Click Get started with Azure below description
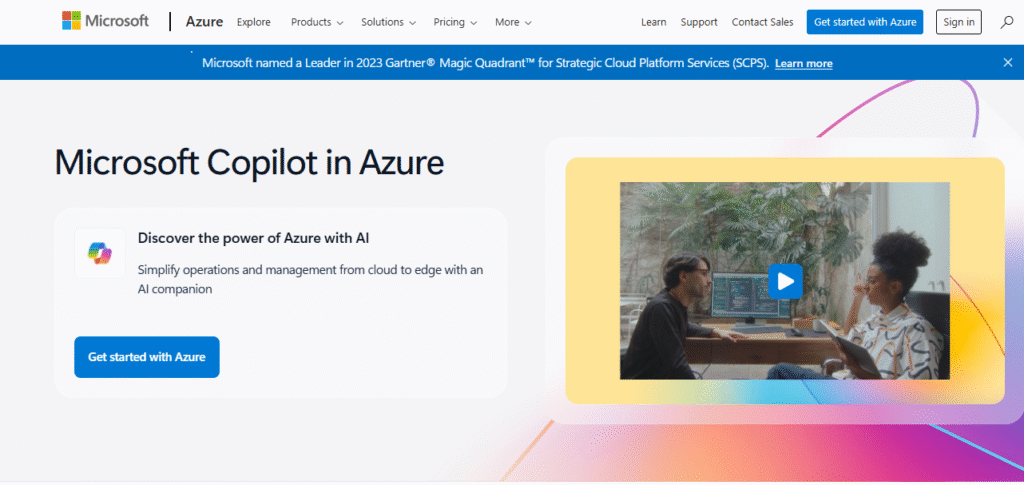Image resolution: width=1024 pixels, height=485 pixels. pyautogui.click(x=147, y=357)
